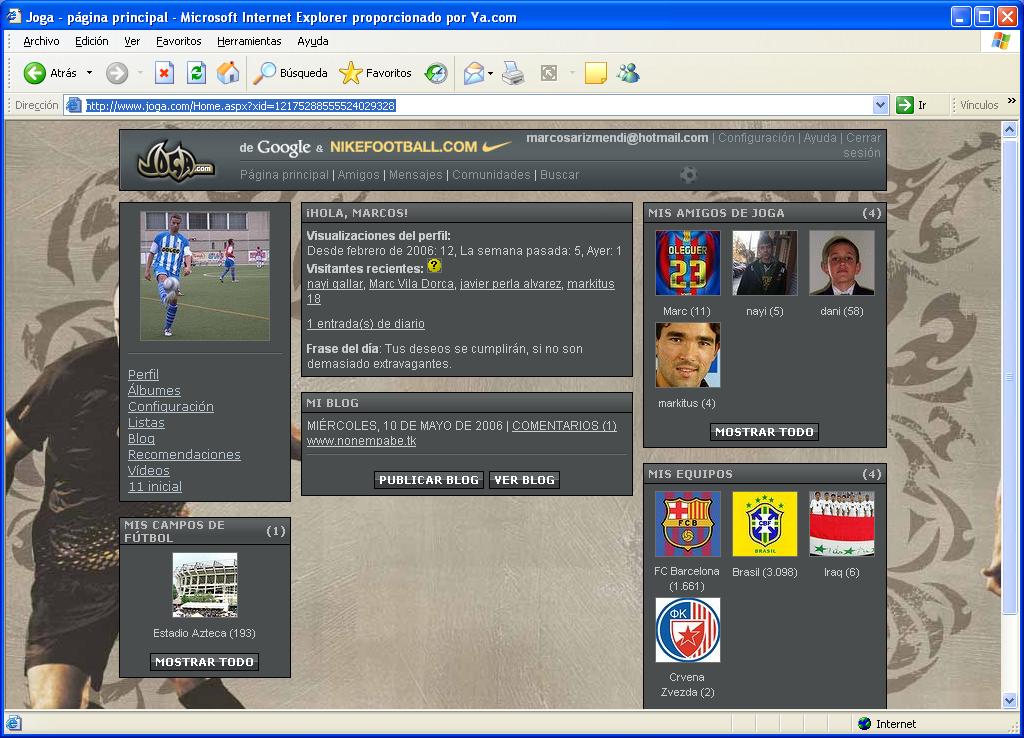Go to the Home house icon
The image size is (1024, 738).
pyautogui.click(x=228, y=73)
